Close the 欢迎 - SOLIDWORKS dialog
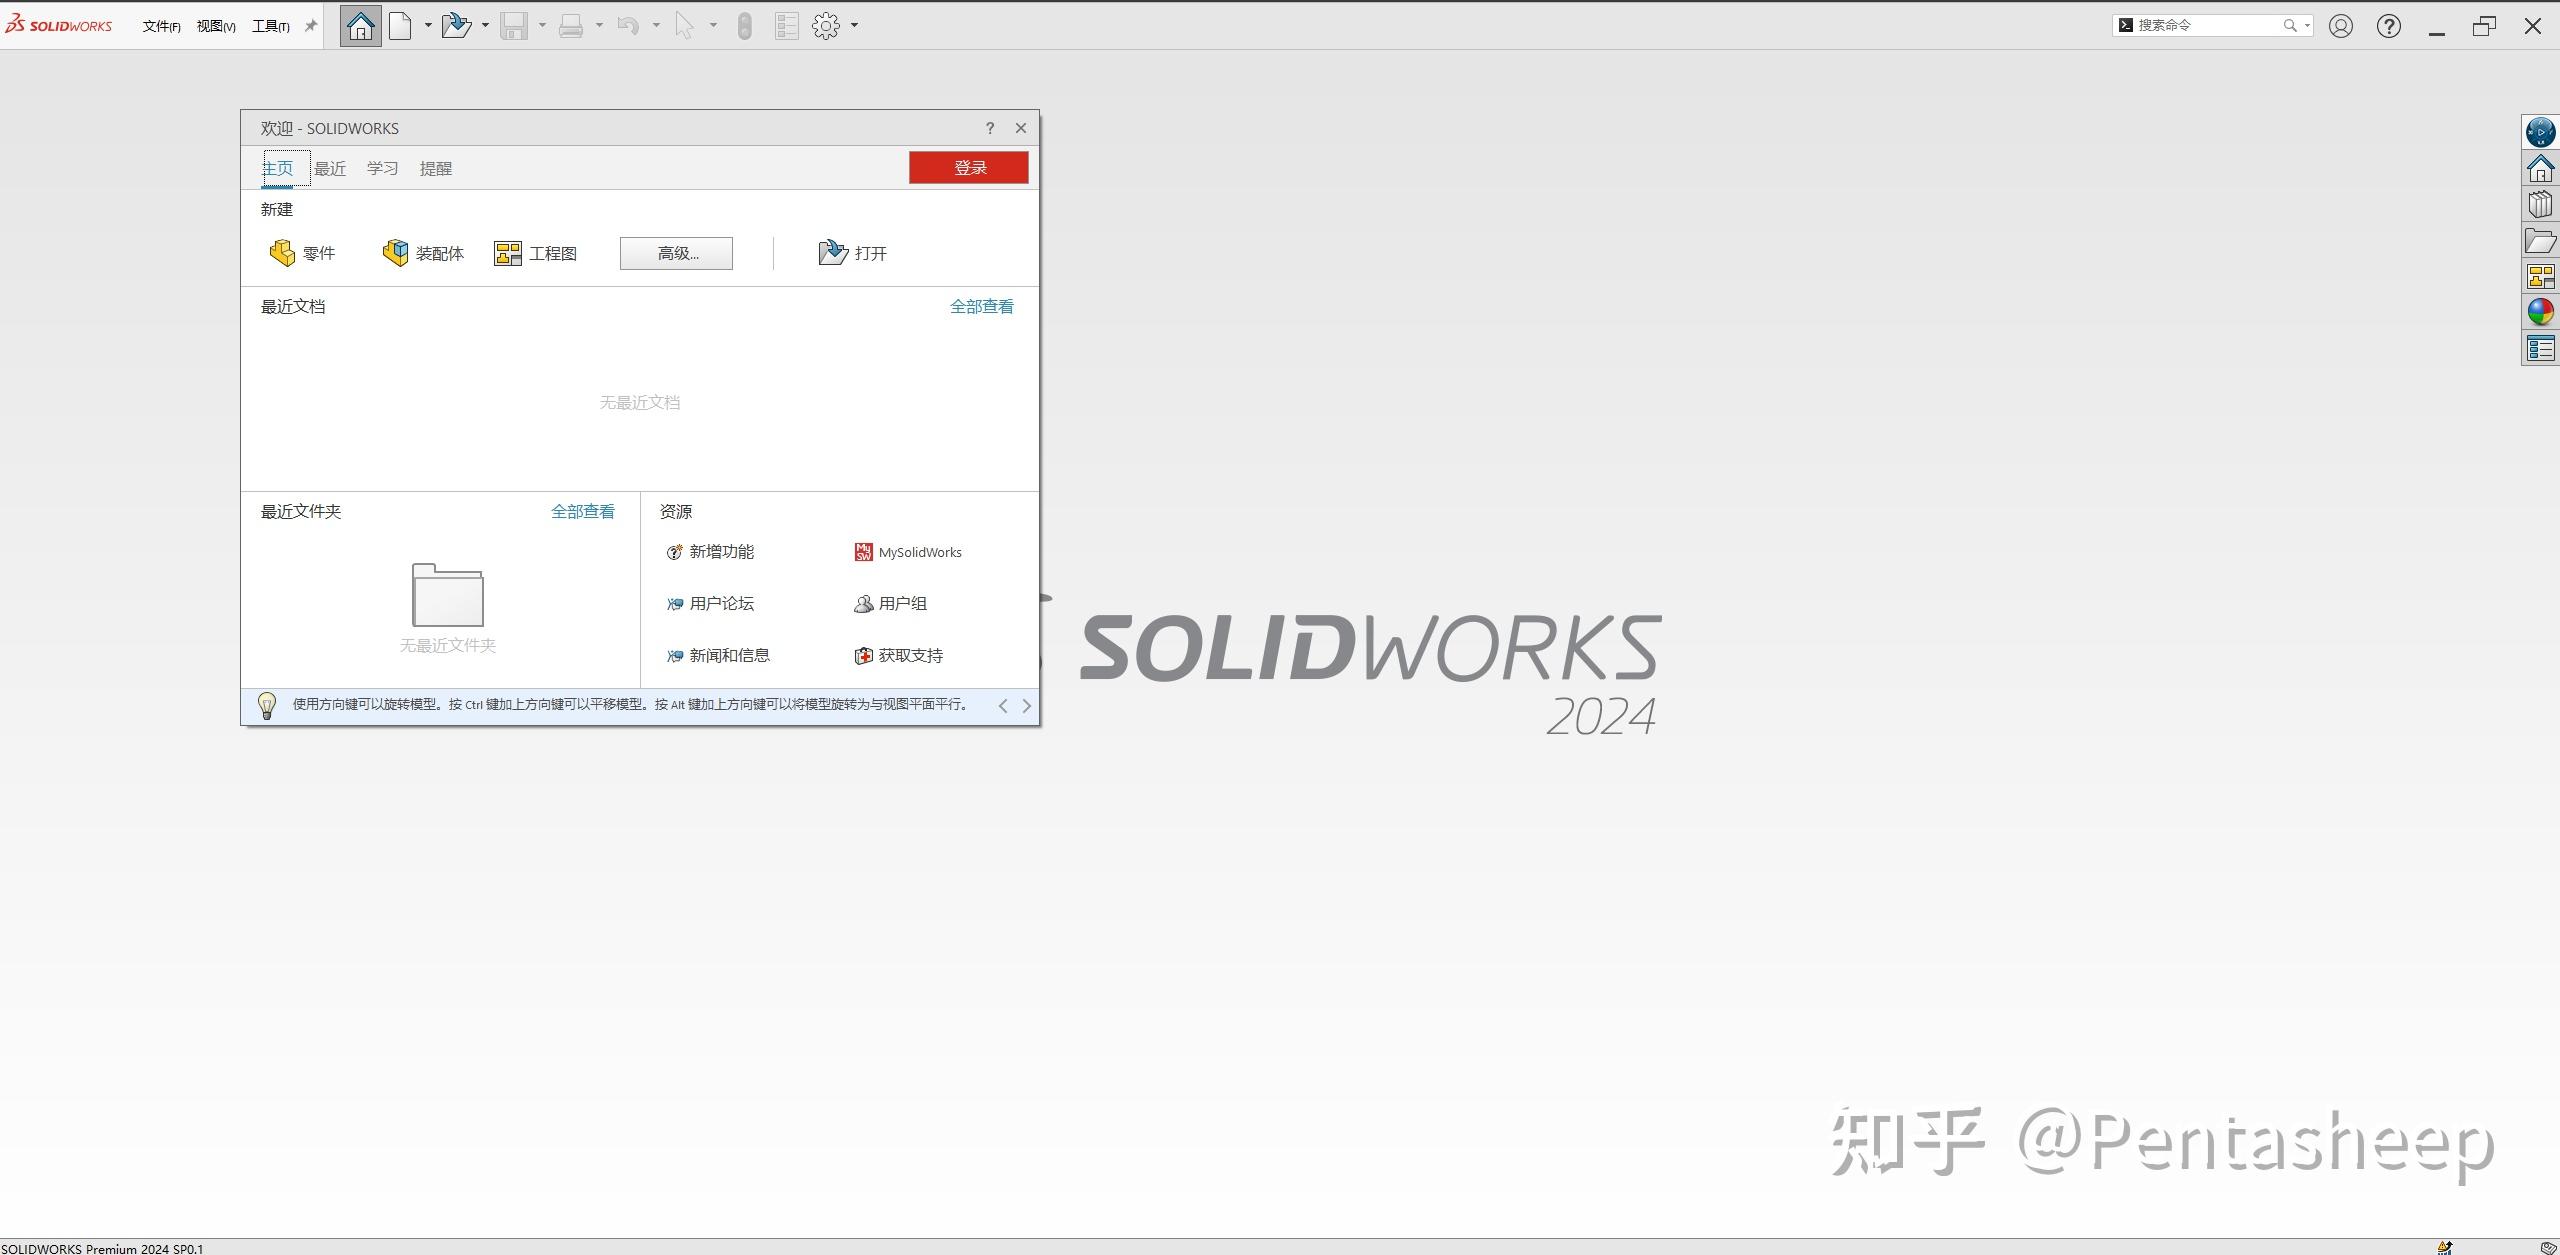 [x=1021, y=128]
